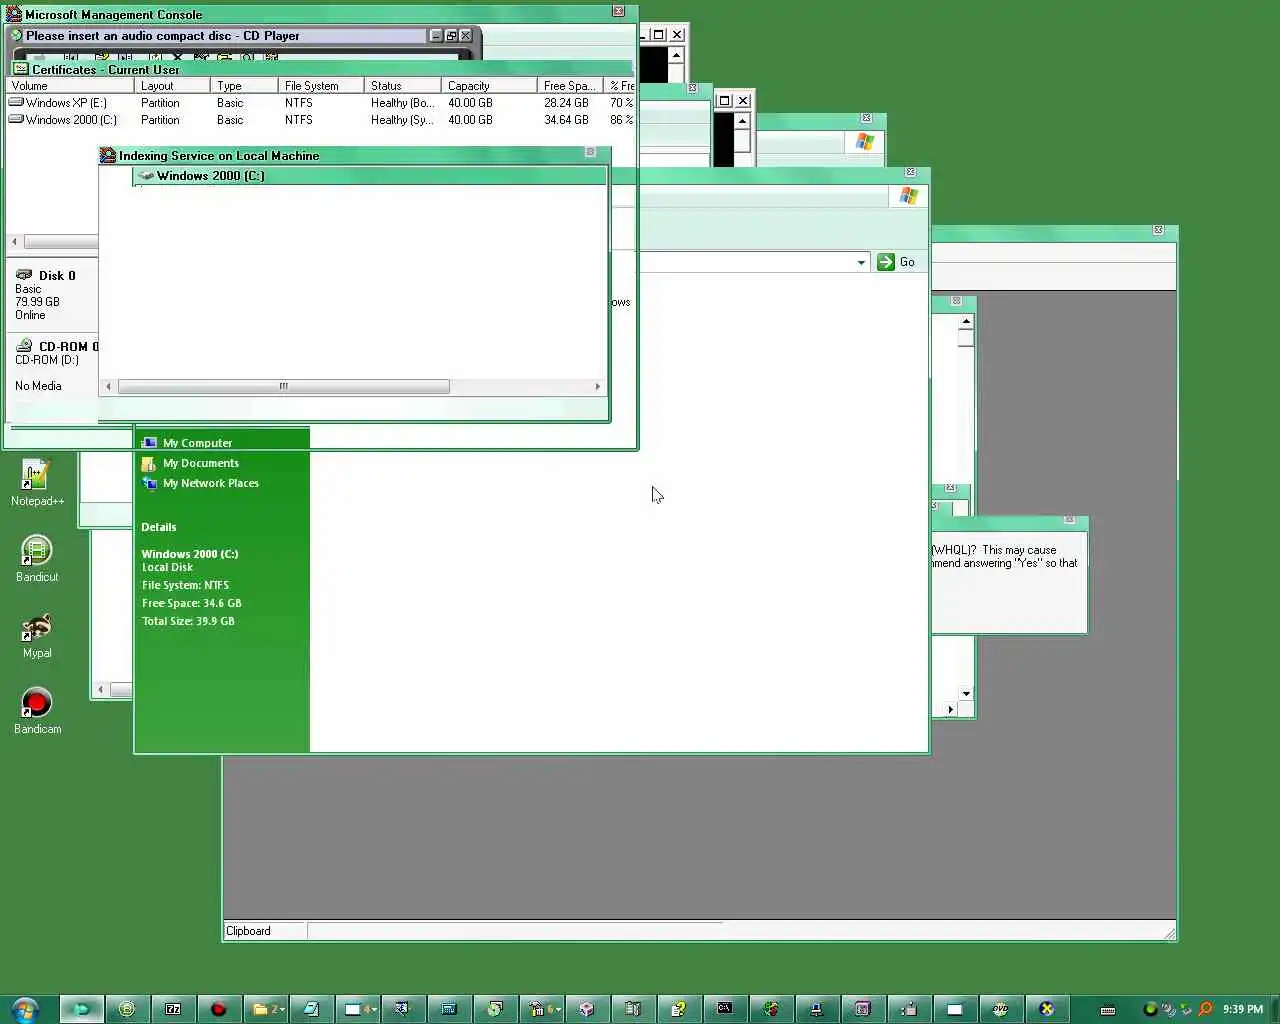Select the Windows 2000 (C:) volume row

[320, 120]
